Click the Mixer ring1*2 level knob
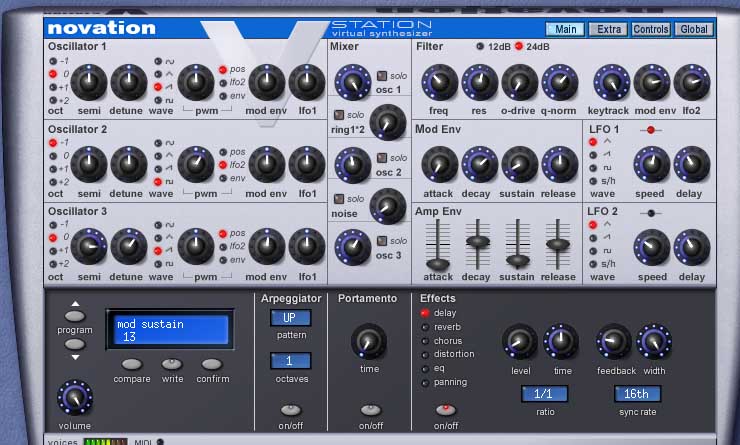The image size is (740, 445). click(388, 123)
